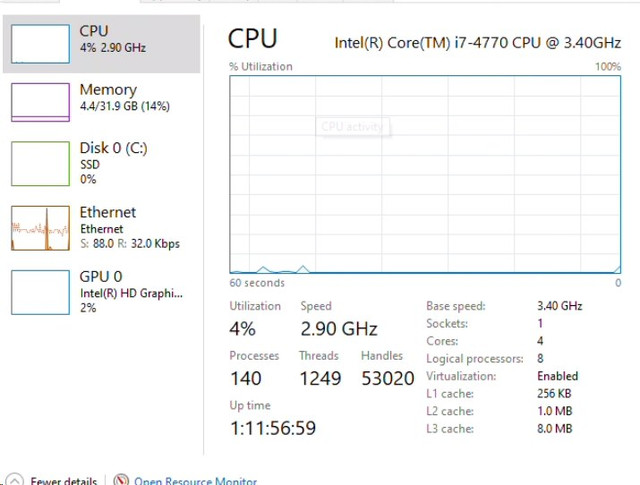Select Memory 4.4/31.9 GB sidebar label

[x=124, y=97]
